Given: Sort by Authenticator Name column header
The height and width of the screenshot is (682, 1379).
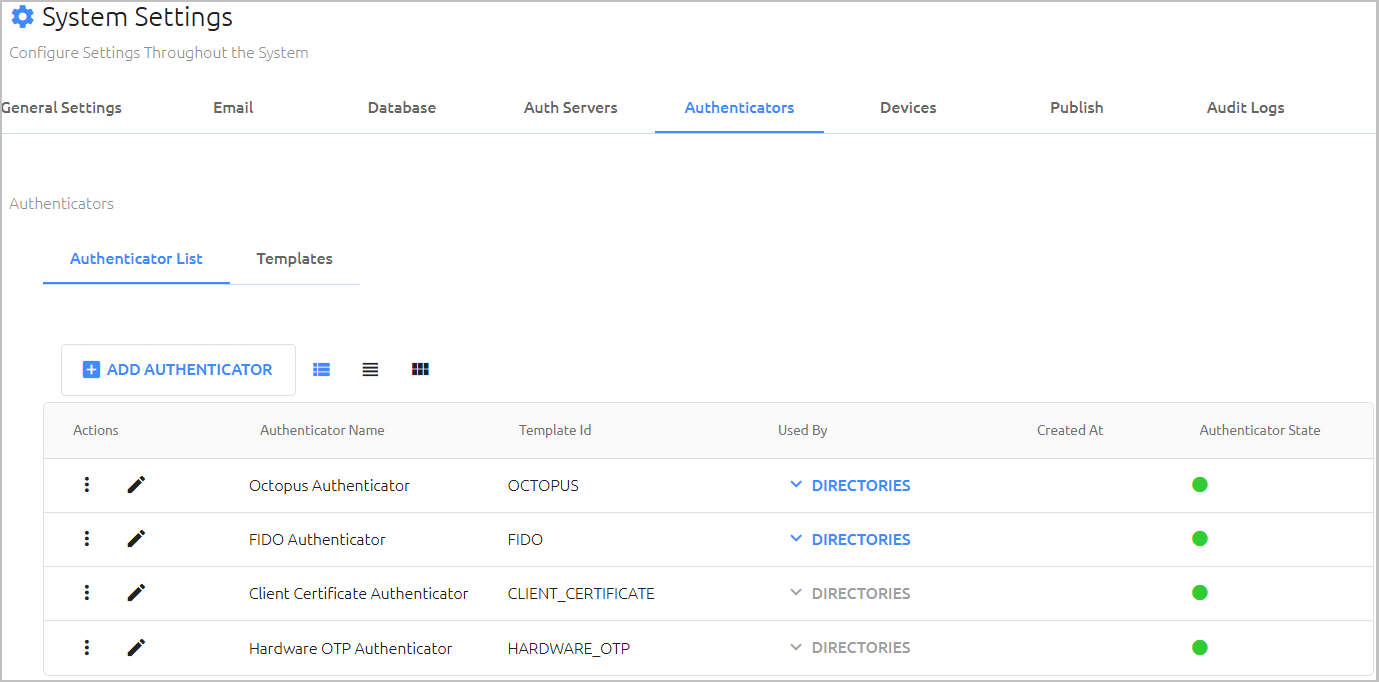Looking at the screenshot, I should pos(322,430).
